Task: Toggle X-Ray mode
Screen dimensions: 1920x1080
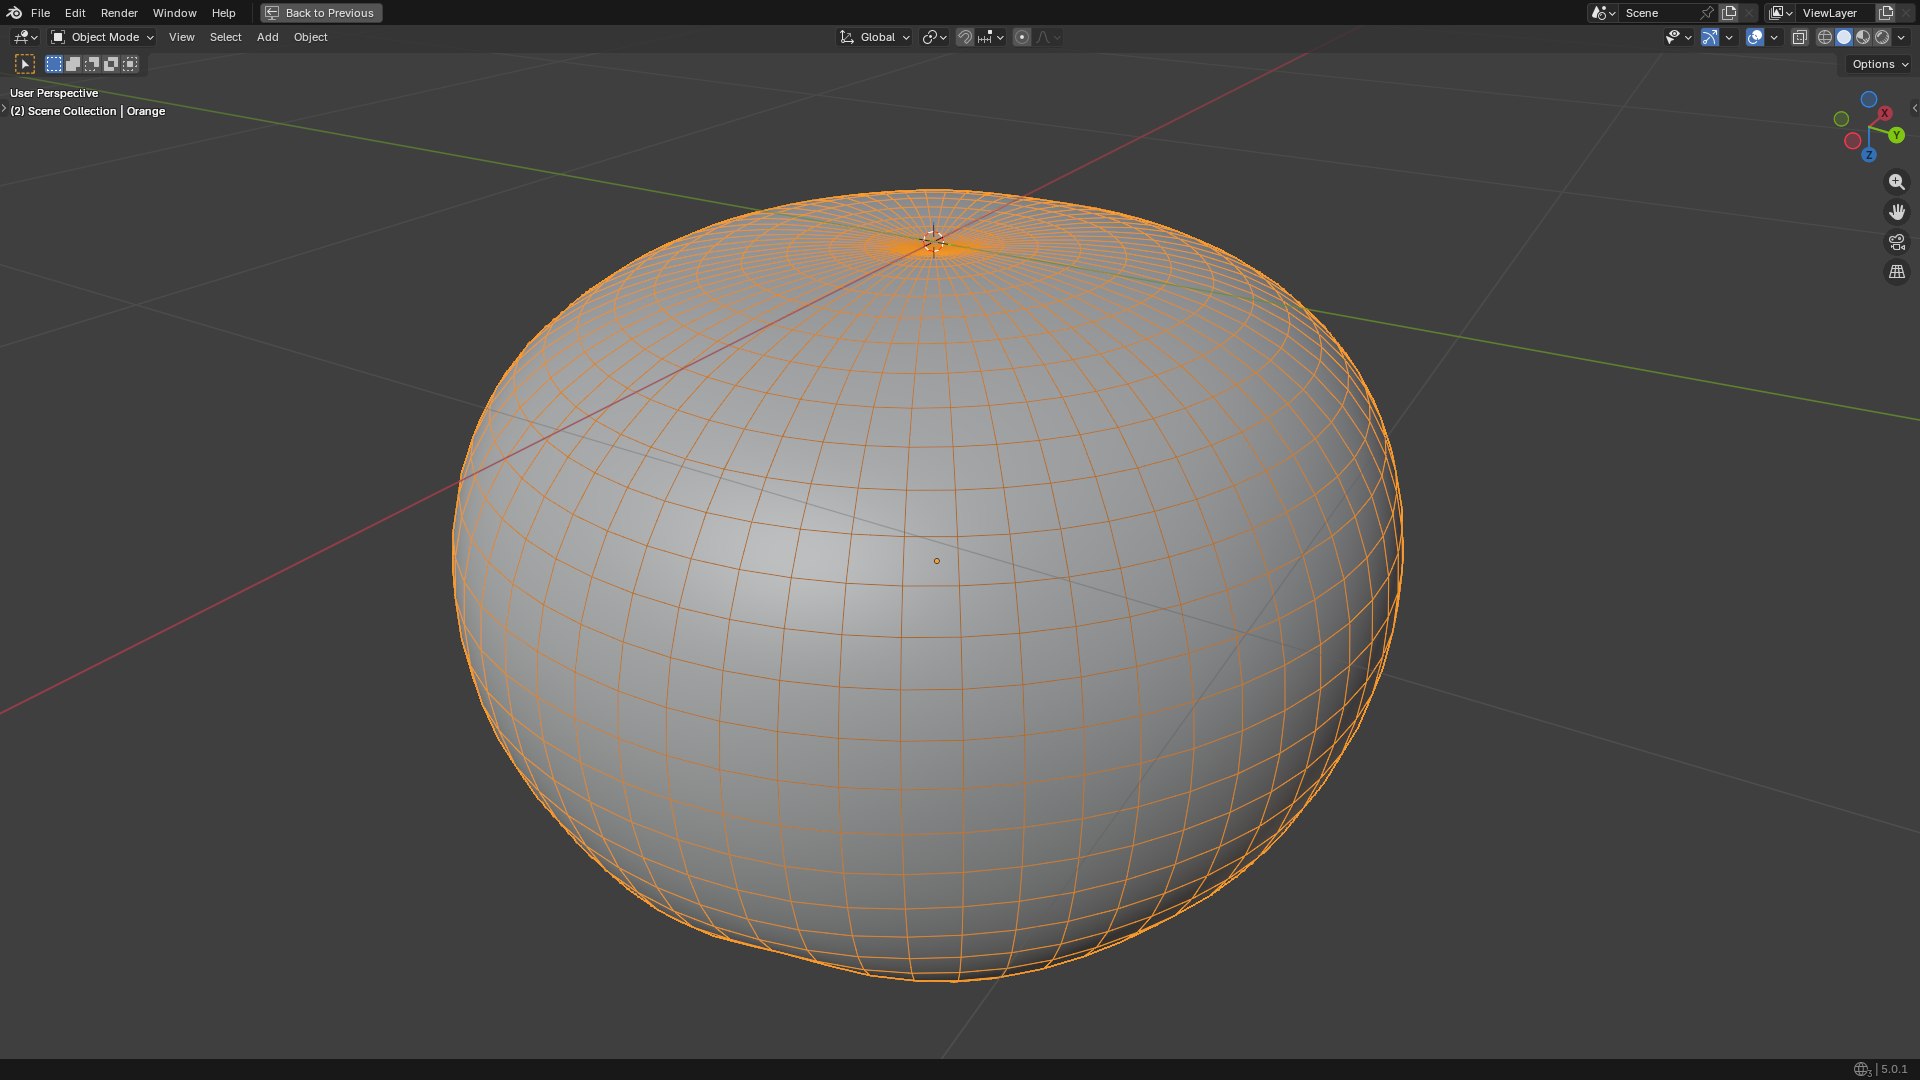Action: coord(1799,37)
